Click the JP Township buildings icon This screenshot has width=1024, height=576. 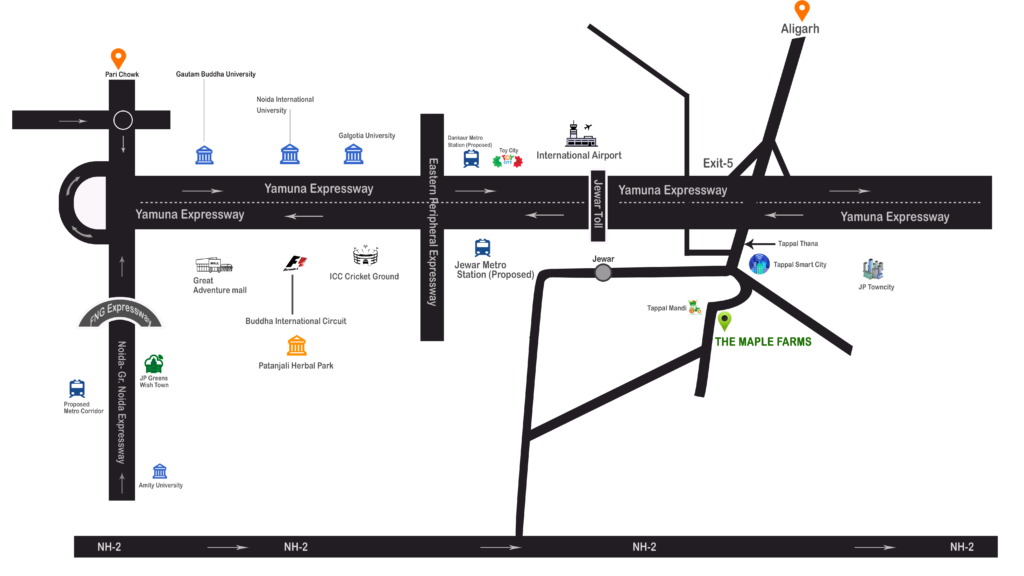pyautogui.click(x=873, y=269)
